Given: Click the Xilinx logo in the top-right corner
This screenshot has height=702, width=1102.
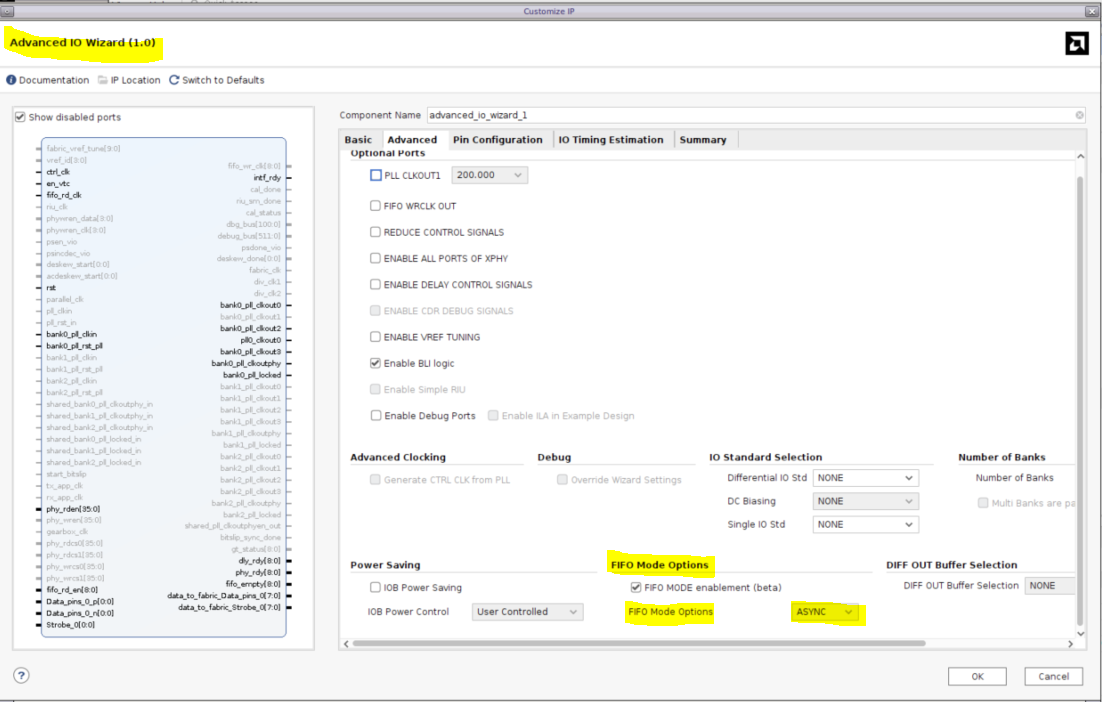Looking at the screenshot, I should tap(1077, 44).
